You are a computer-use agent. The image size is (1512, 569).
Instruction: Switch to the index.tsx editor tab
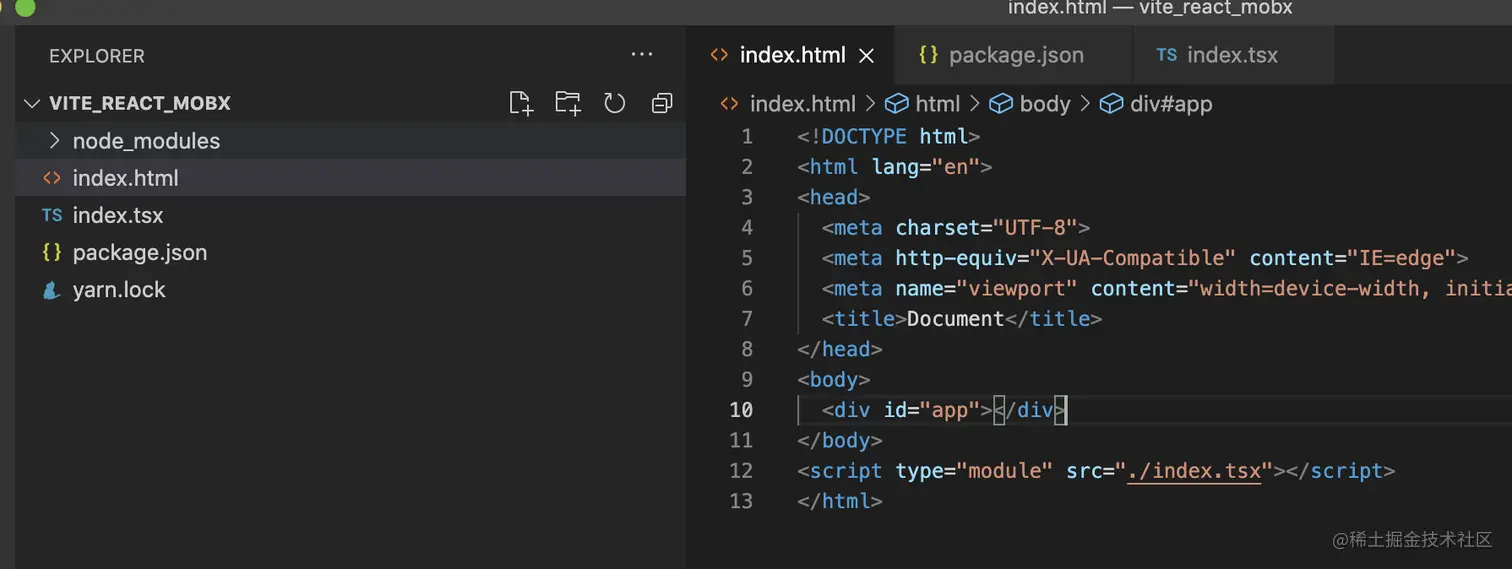[x=1234, y=55]
